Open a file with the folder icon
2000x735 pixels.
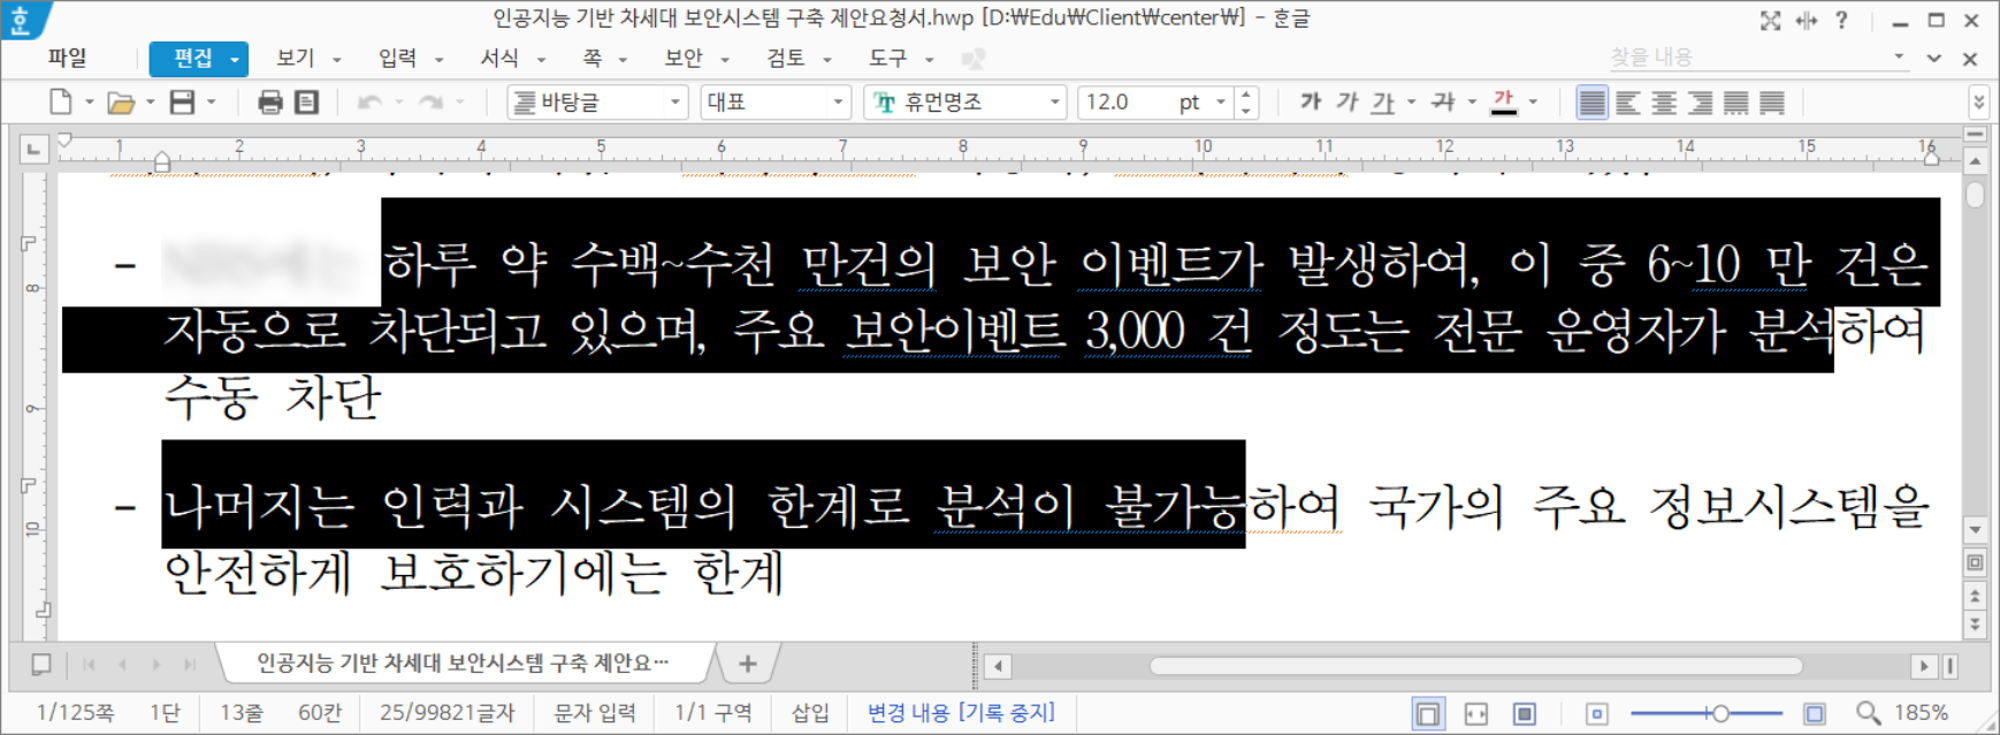pyautogui.click(x=121, y=102)
